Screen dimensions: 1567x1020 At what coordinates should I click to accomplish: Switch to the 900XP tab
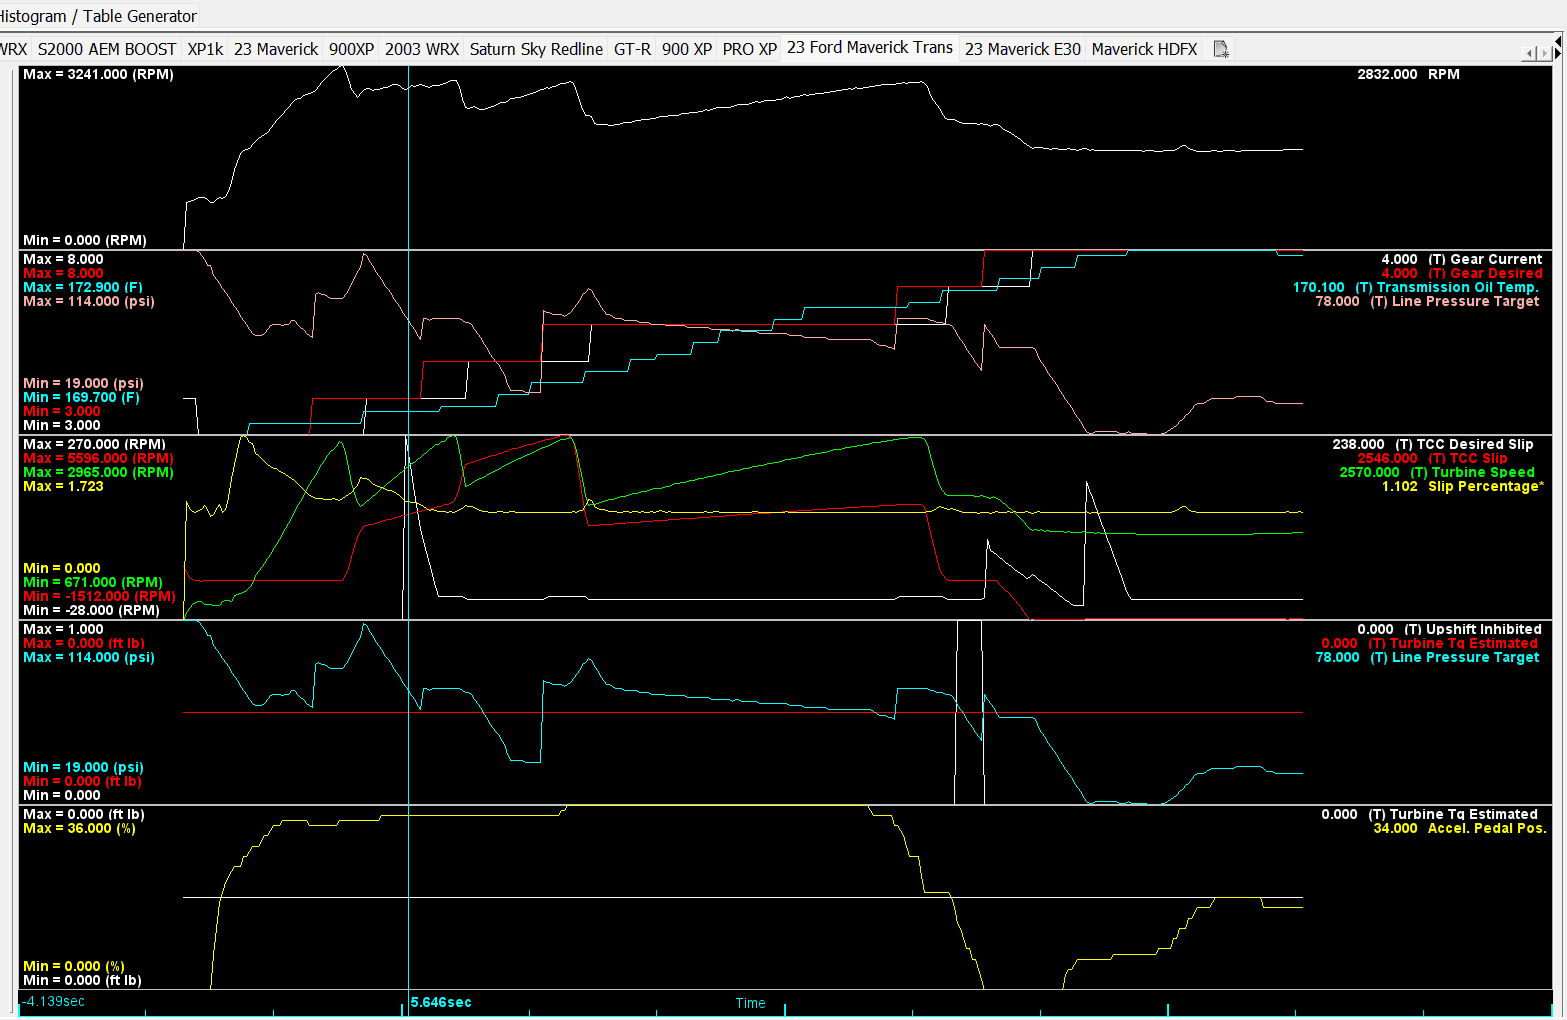pyautogui.click(x=351, y=49)
